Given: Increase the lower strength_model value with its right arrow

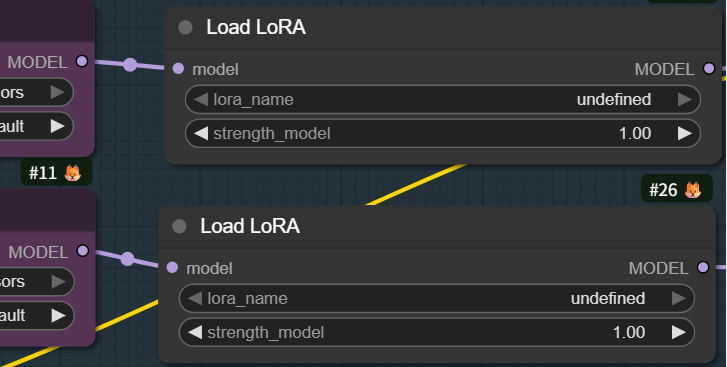Looking at the screenshot, I should (679, 332).
